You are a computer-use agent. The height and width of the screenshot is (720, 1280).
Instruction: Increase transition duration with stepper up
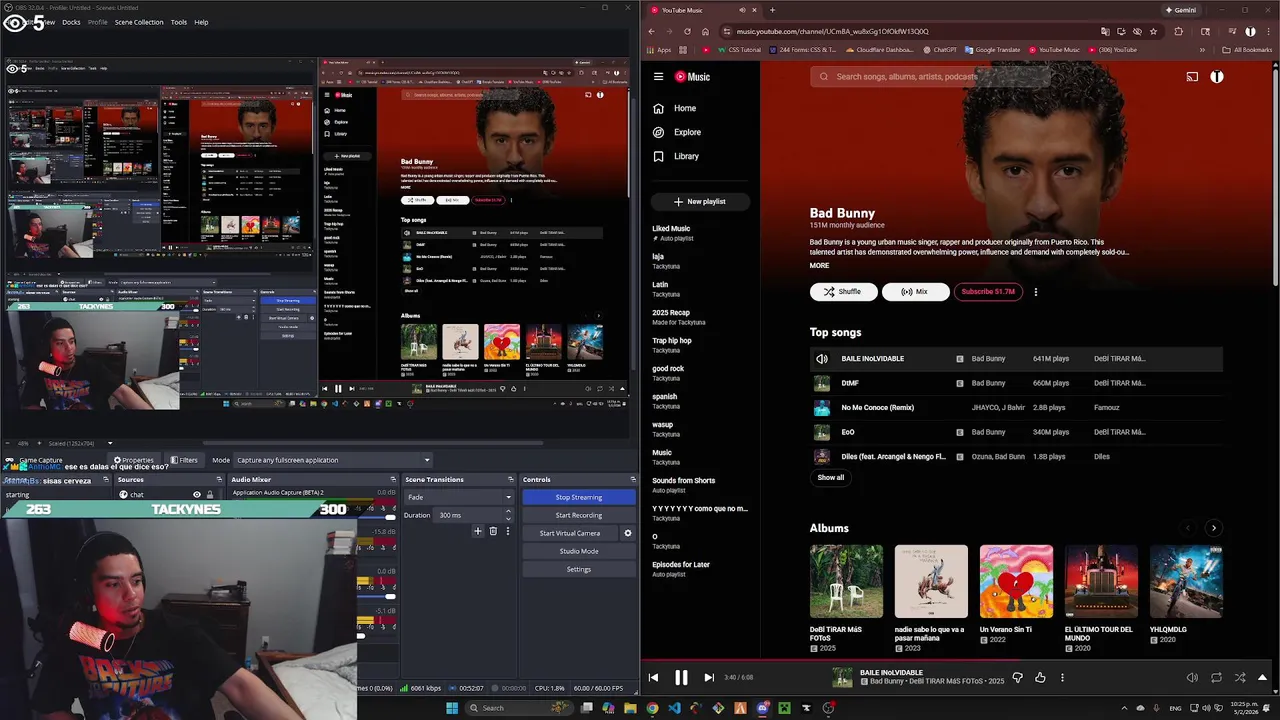tap(508, 512)
